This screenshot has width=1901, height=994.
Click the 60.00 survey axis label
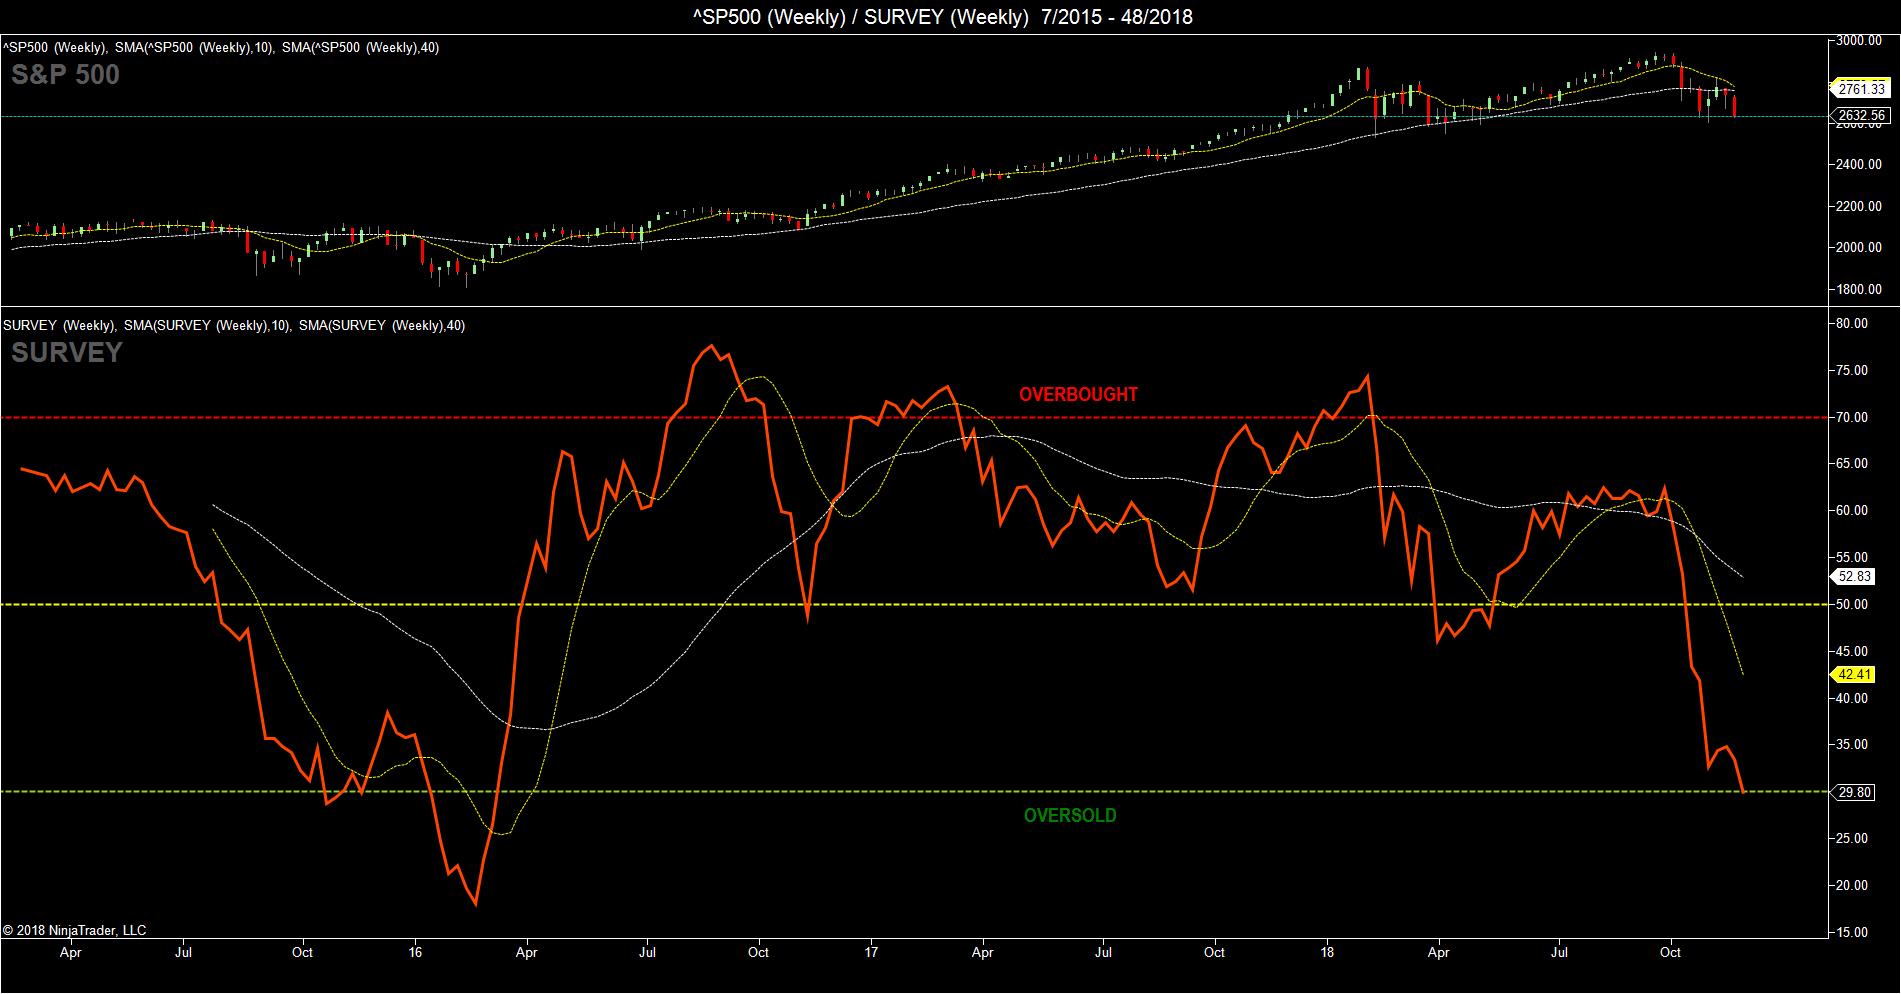point(1853,510)
